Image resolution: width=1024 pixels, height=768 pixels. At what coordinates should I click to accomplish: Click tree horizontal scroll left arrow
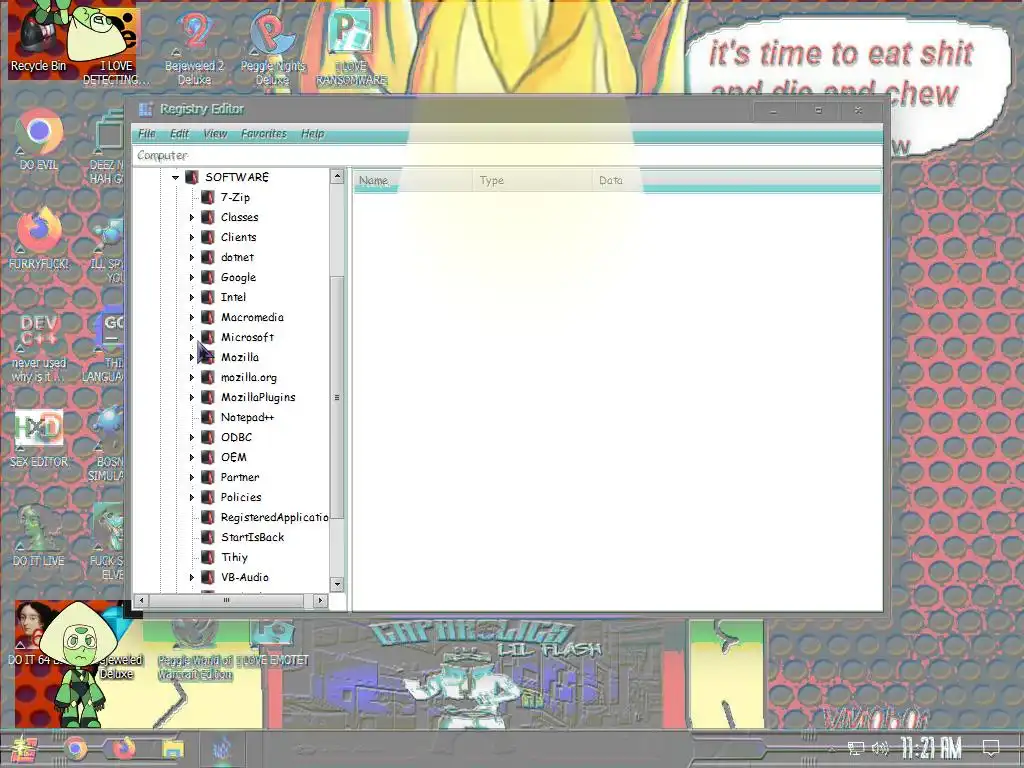tap(142, 600)
